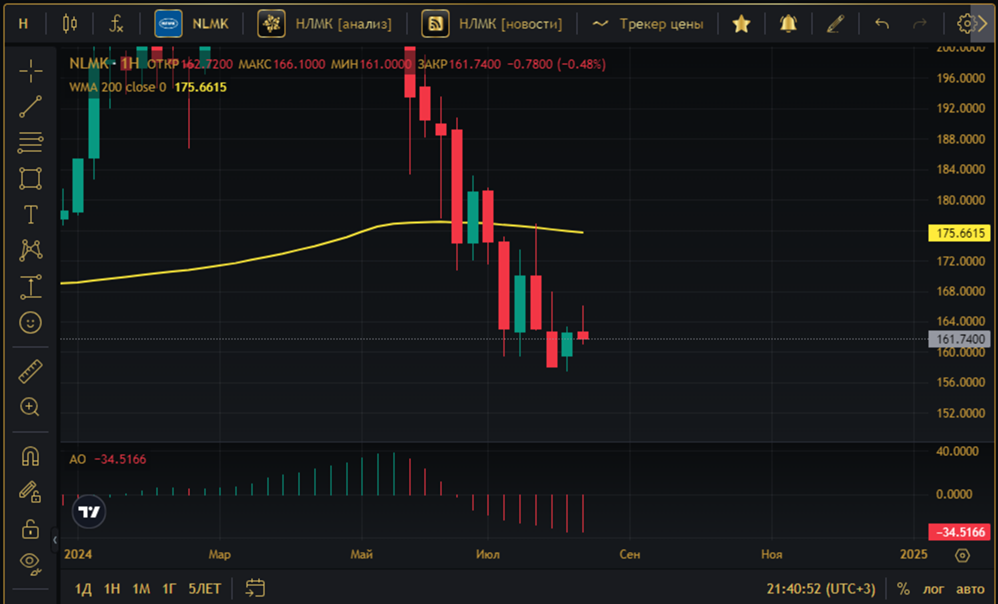The height and width of the screenshot is (604, 998).
Task: Open chart settings gear at top right
Action: click(x=967, y=24)
